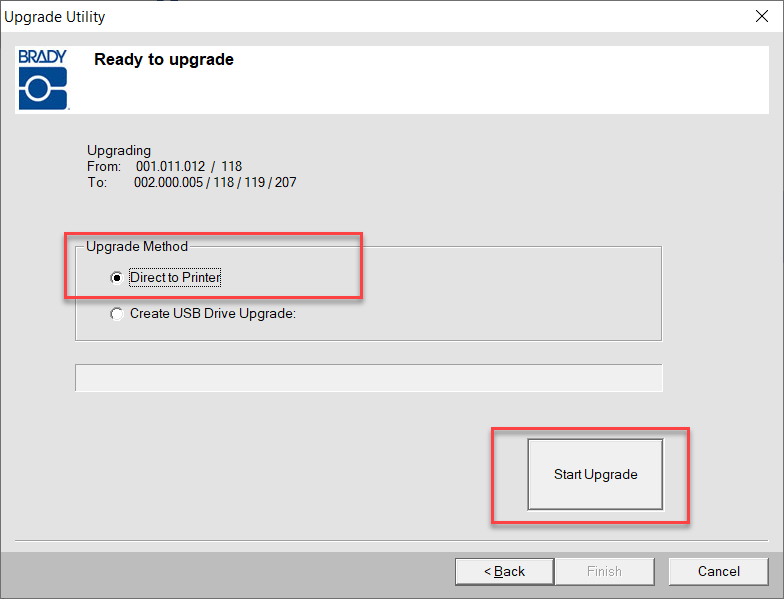The width and height of the screenshot is (784, 599).
Task: Click the Direct to Printer label text
Action: 175,277
